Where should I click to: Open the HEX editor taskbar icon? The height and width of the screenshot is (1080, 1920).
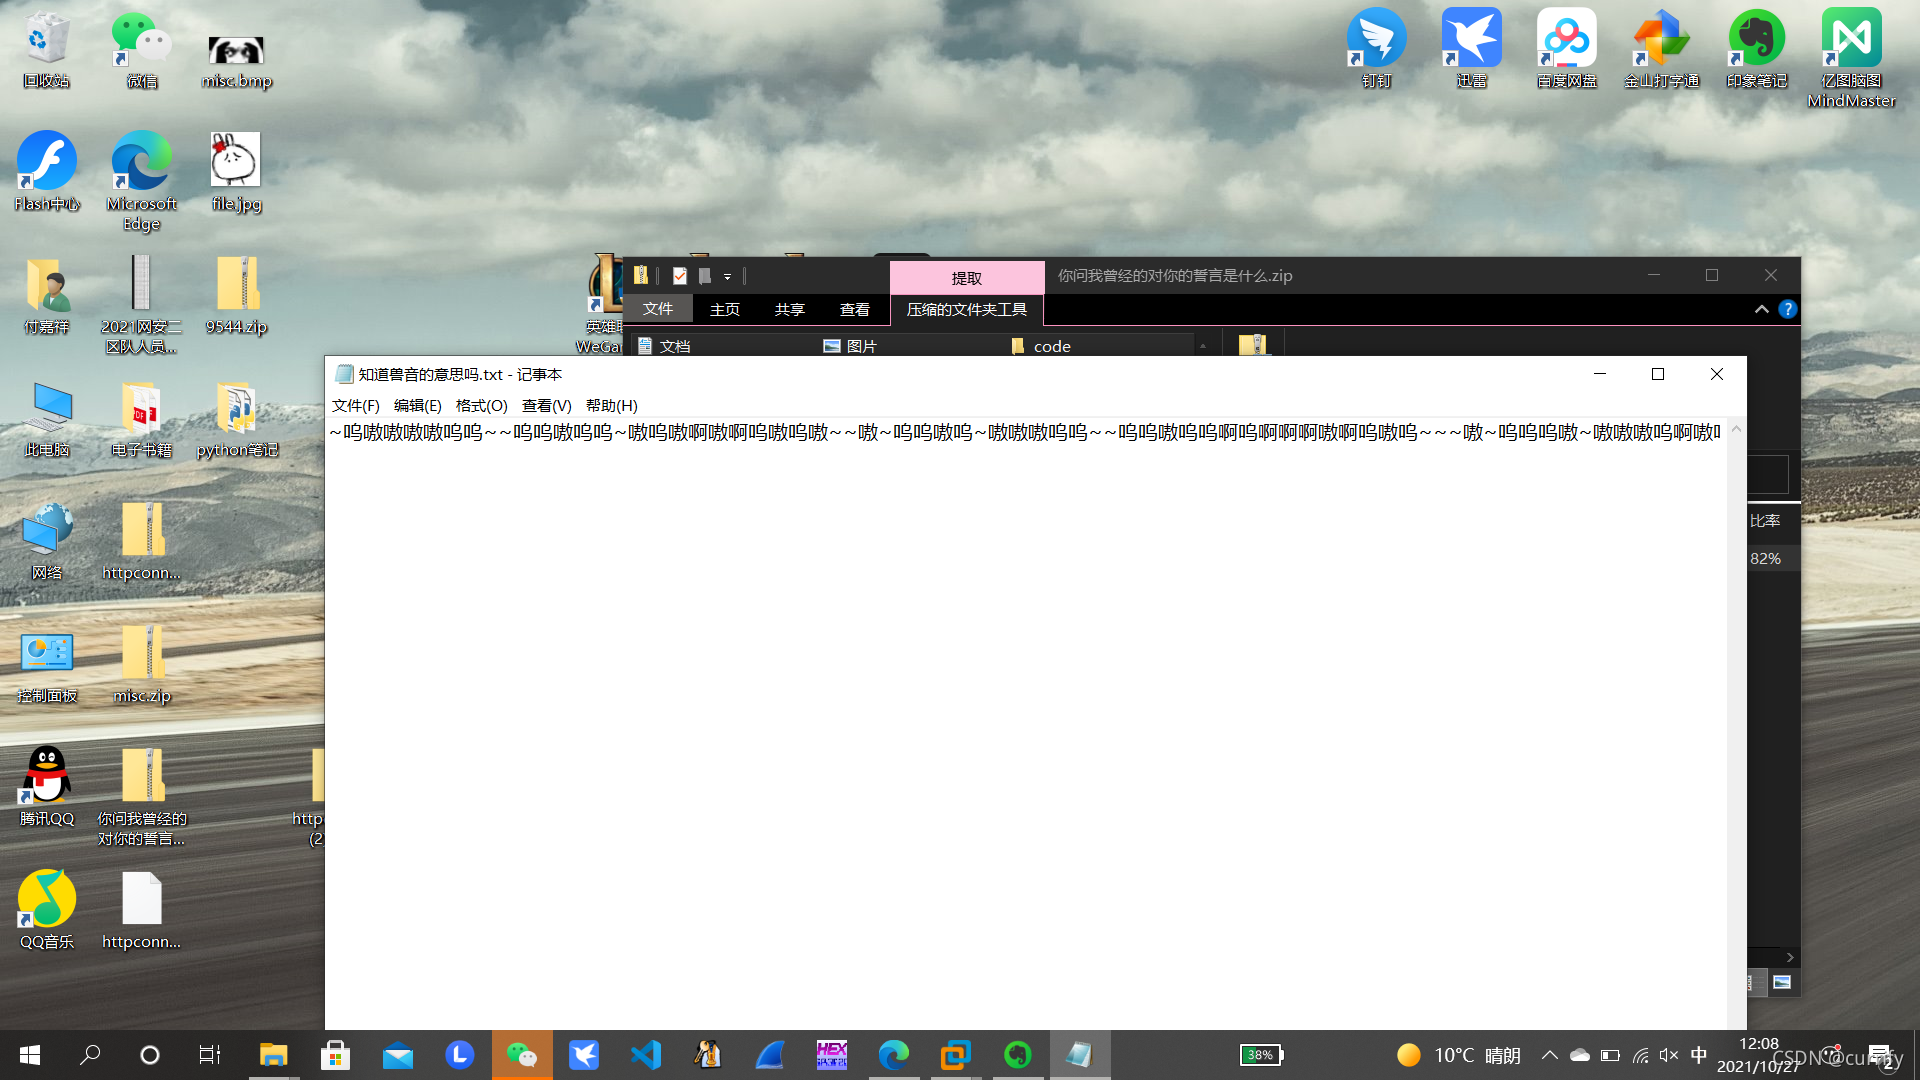[831, 1055]
